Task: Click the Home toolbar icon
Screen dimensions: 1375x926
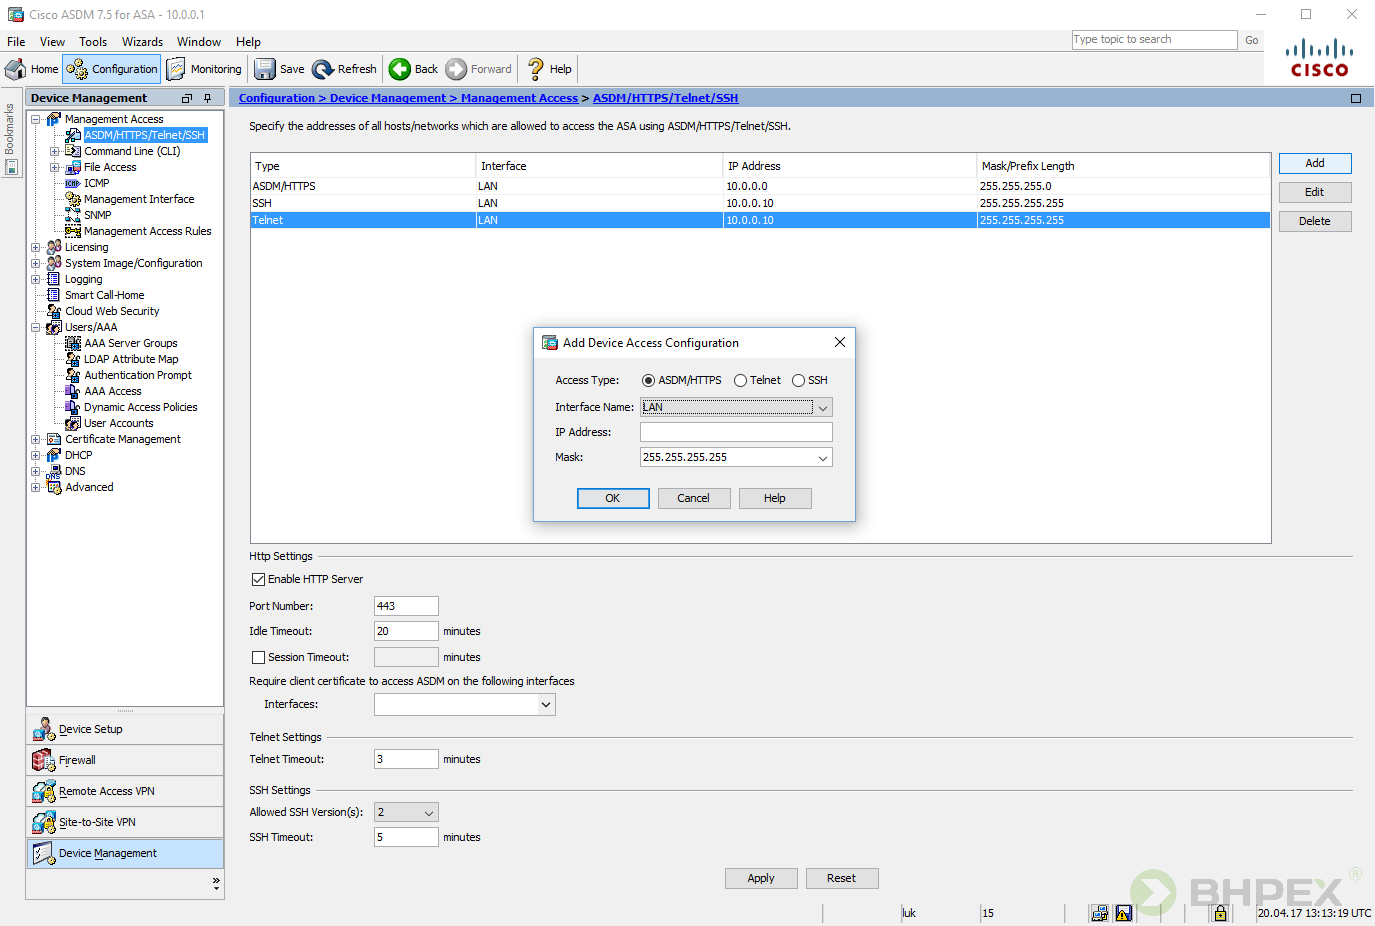Action: pos(16,69)
